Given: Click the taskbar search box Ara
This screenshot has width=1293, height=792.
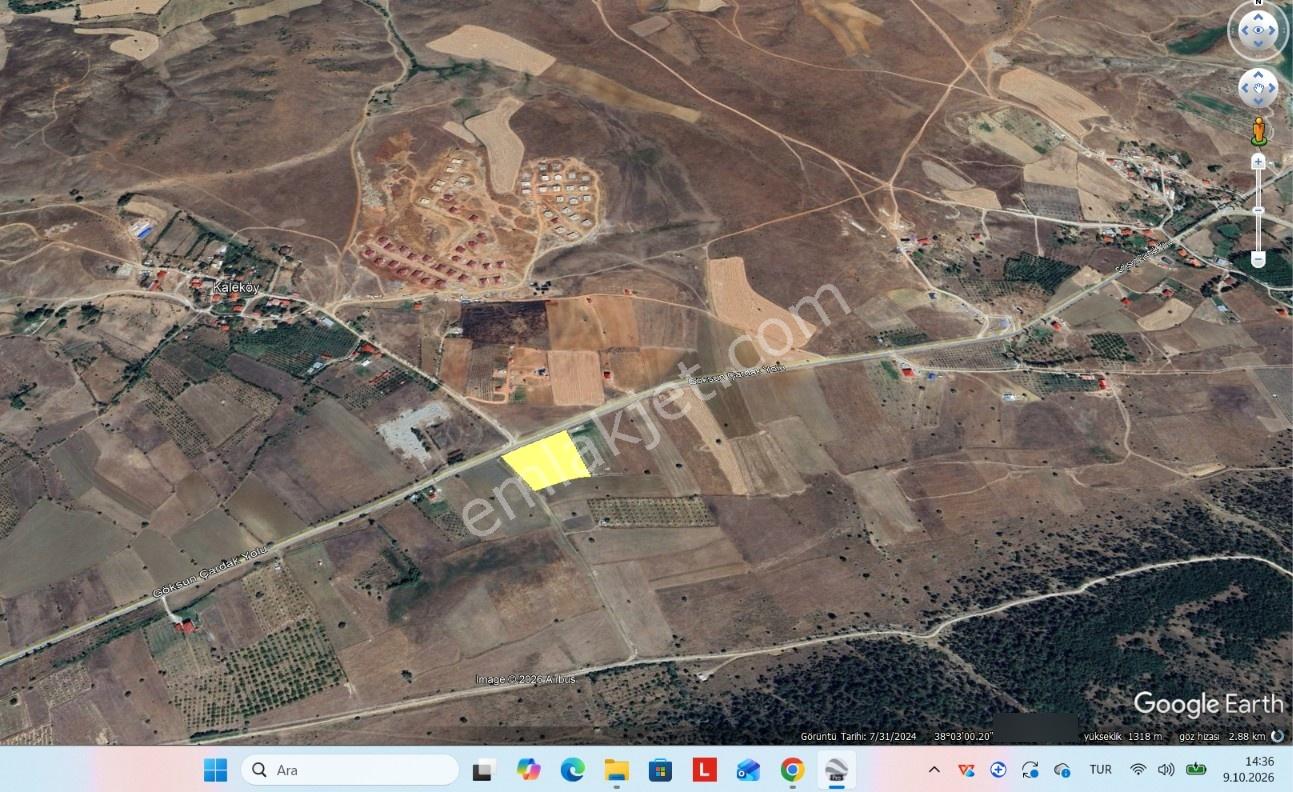Looking at the screenshot, I should pos(350,770).
